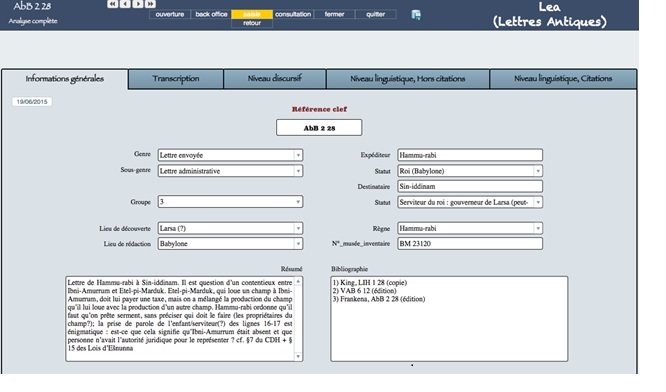Select the consultation menu button
666x392 pixels.
pos(293,14)
